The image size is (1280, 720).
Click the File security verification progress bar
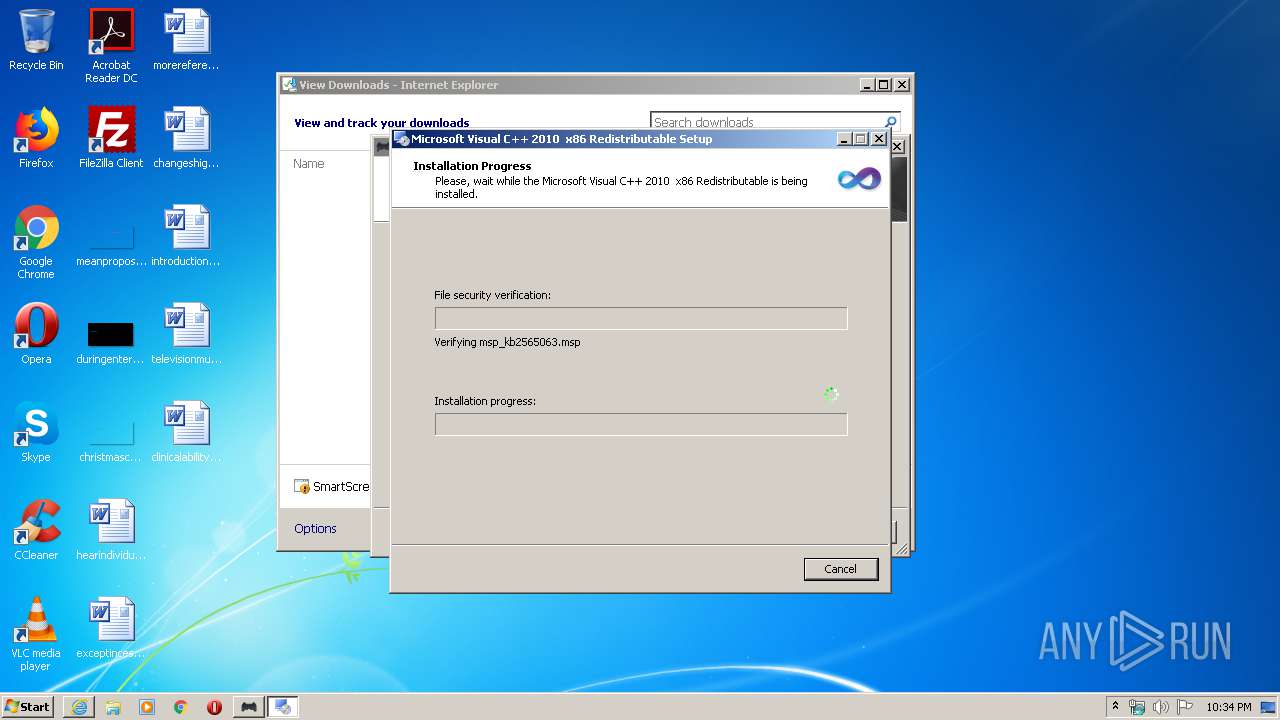(641, 318)
